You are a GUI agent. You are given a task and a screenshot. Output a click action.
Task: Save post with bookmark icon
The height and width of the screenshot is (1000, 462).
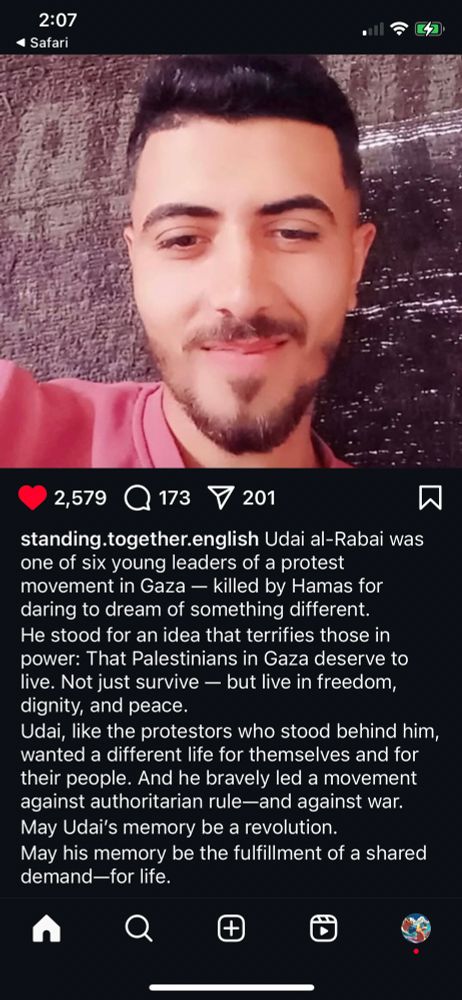tap(430, 498)
